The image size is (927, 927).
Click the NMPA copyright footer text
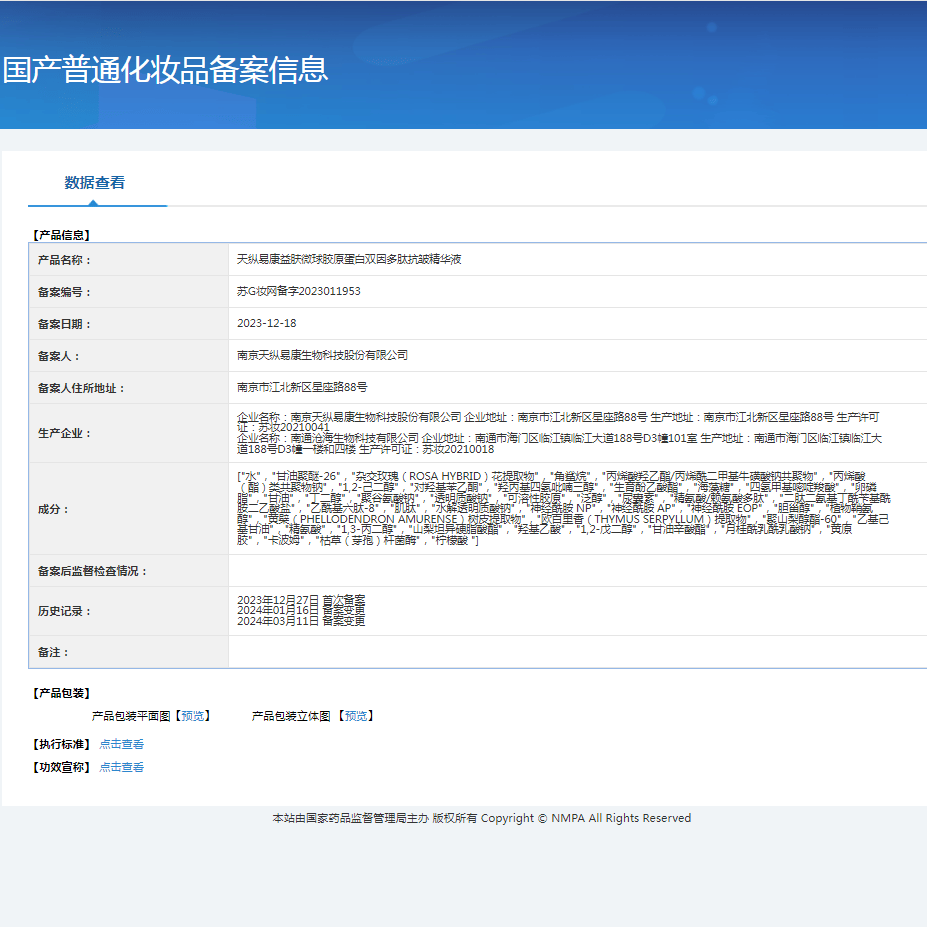point(481,818)
